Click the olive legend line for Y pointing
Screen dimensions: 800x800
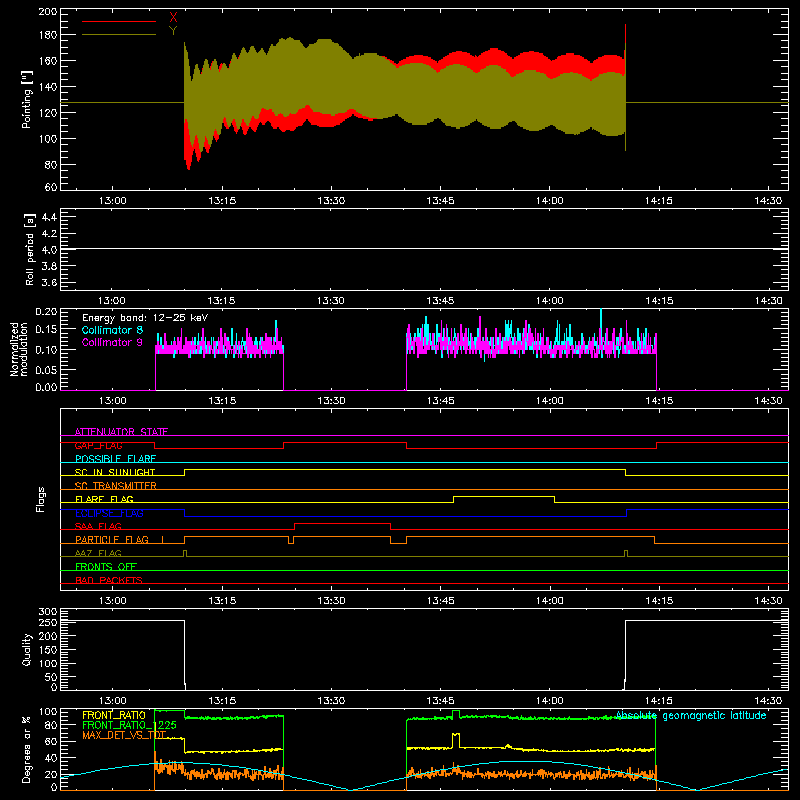(x=119, y=34)
